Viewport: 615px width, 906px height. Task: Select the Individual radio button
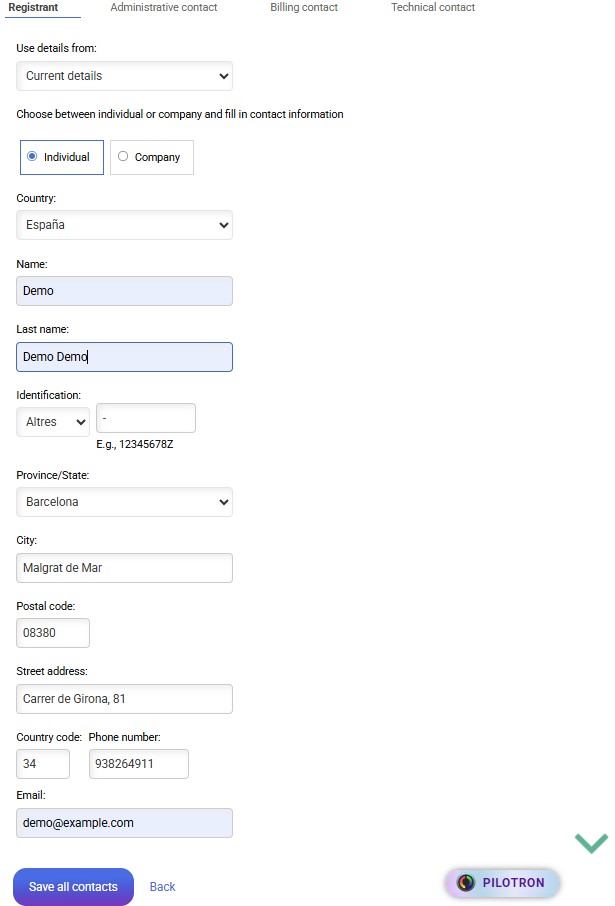(33, 157)
